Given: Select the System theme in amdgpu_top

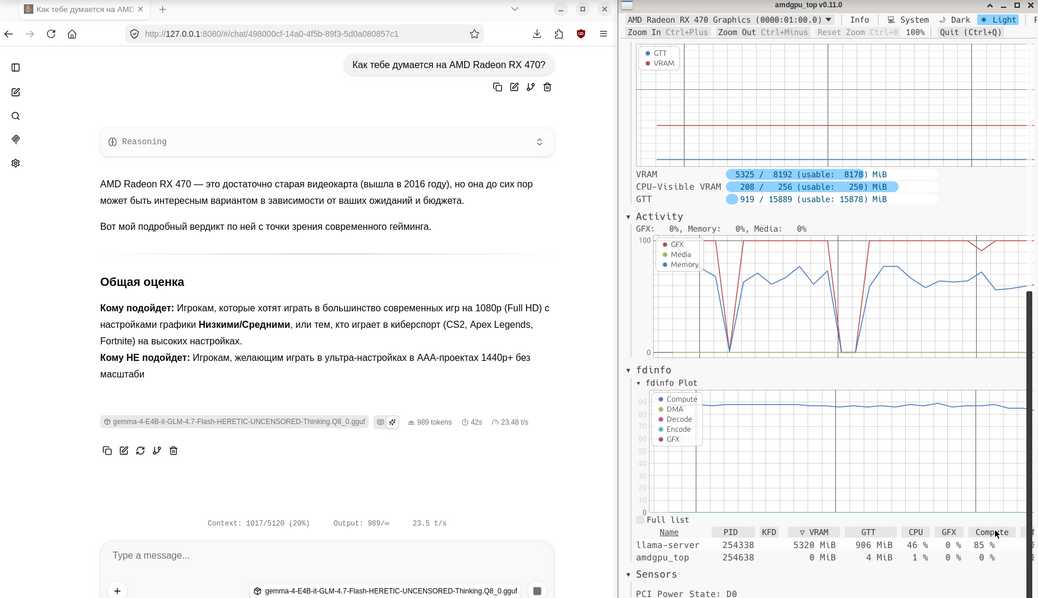Looking at the screenshot, I should coord(908,20).
